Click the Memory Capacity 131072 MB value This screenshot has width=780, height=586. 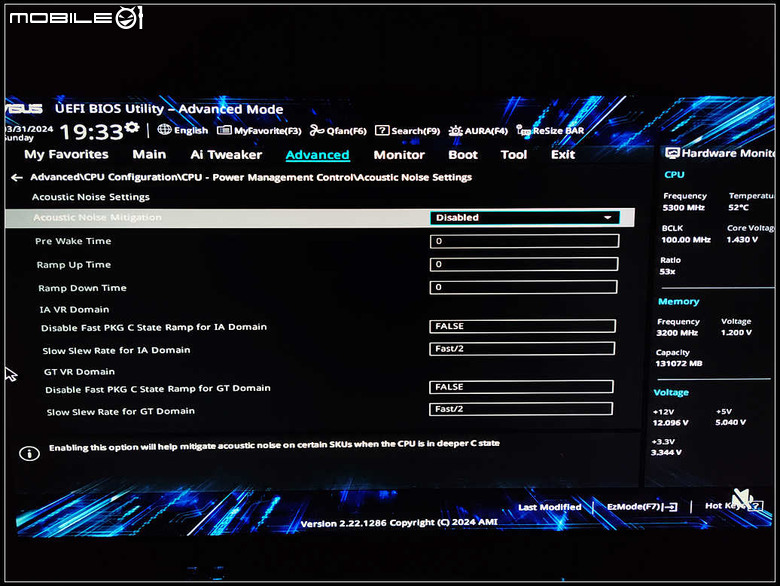[679, 364]
